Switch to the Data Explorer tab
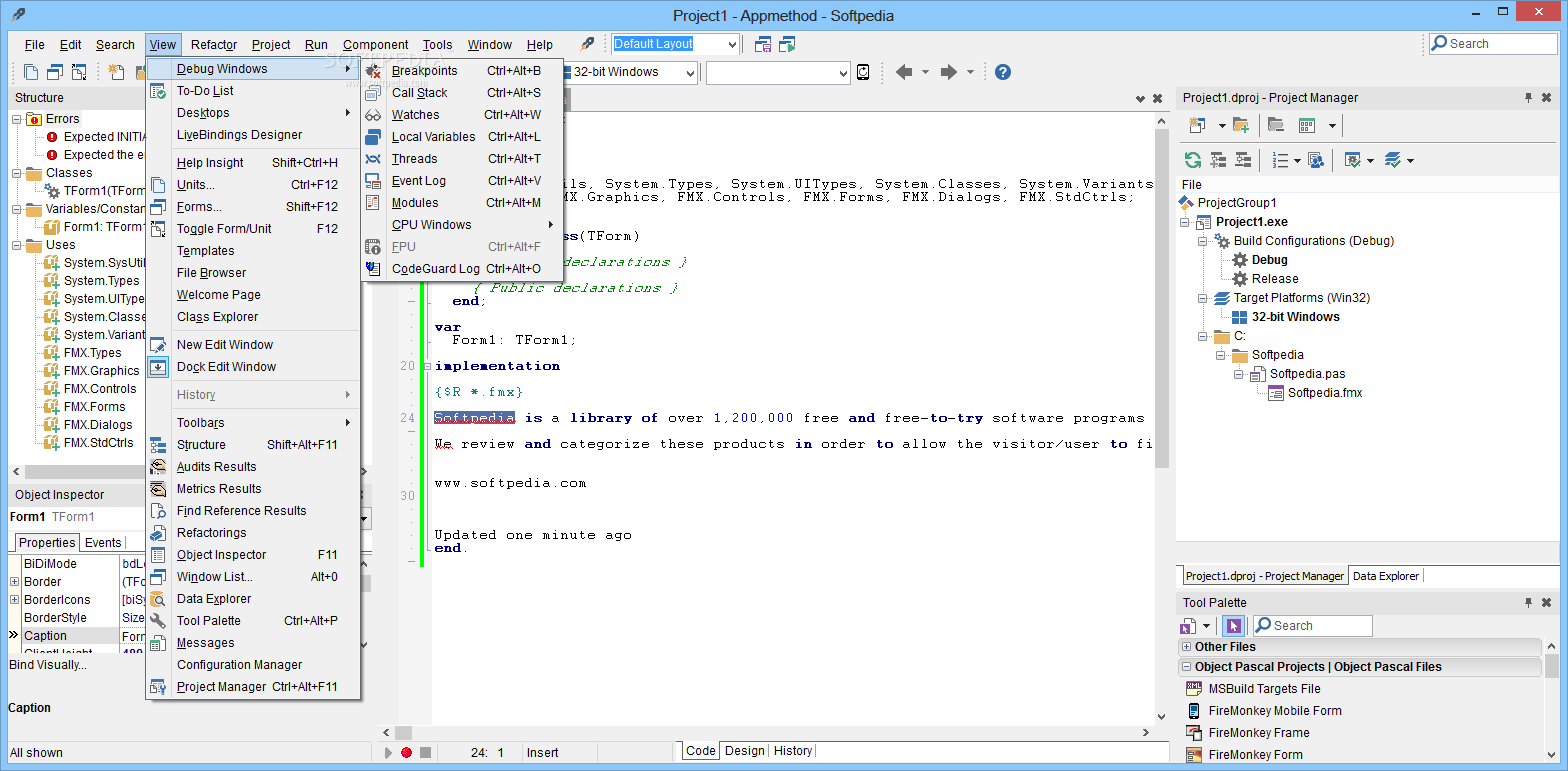This screenshot has width=1568, height=771. (x=1385, y=576)
